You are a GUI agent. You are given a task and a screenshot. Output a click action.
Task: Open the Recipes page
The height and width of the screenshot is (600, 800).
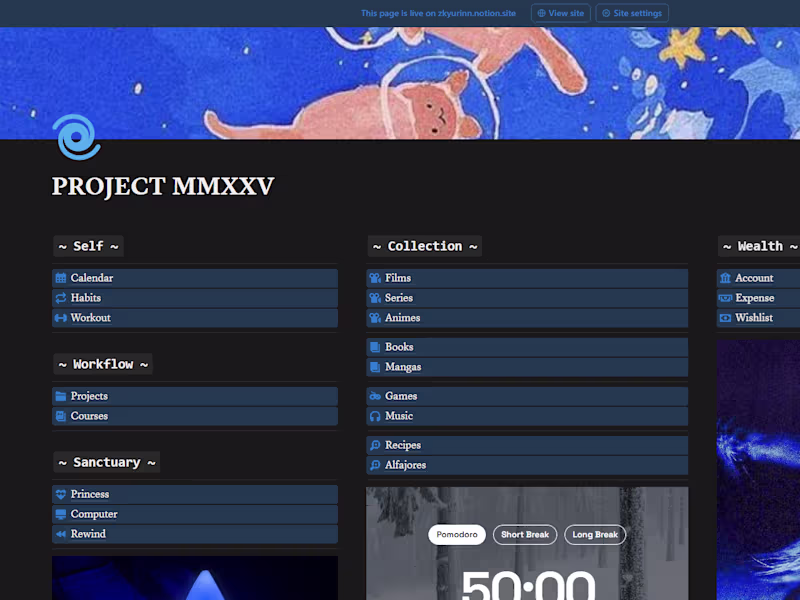pos(527,445)
